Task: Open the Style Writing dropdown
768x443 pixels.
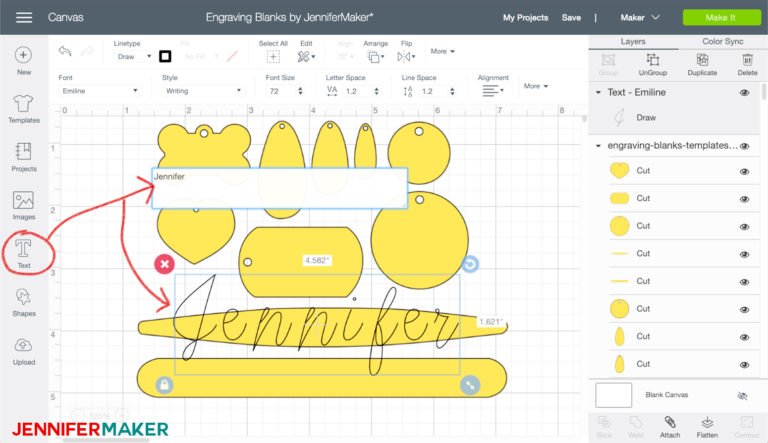Action: pos(203,91)
